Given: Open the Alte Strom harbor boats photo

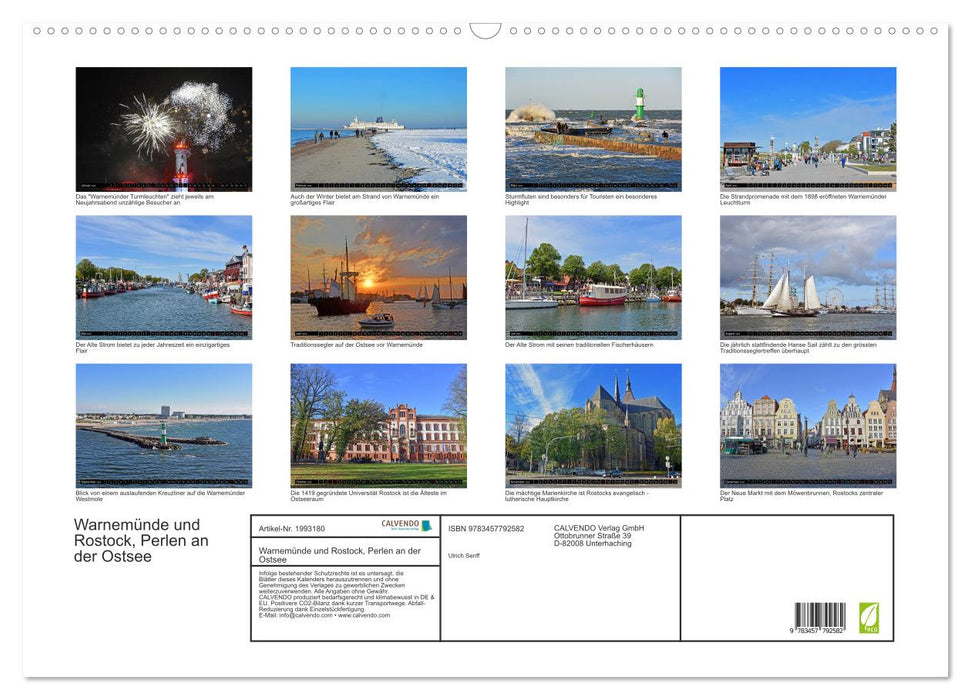Looking at the screenshot, I should coord(163,276).
